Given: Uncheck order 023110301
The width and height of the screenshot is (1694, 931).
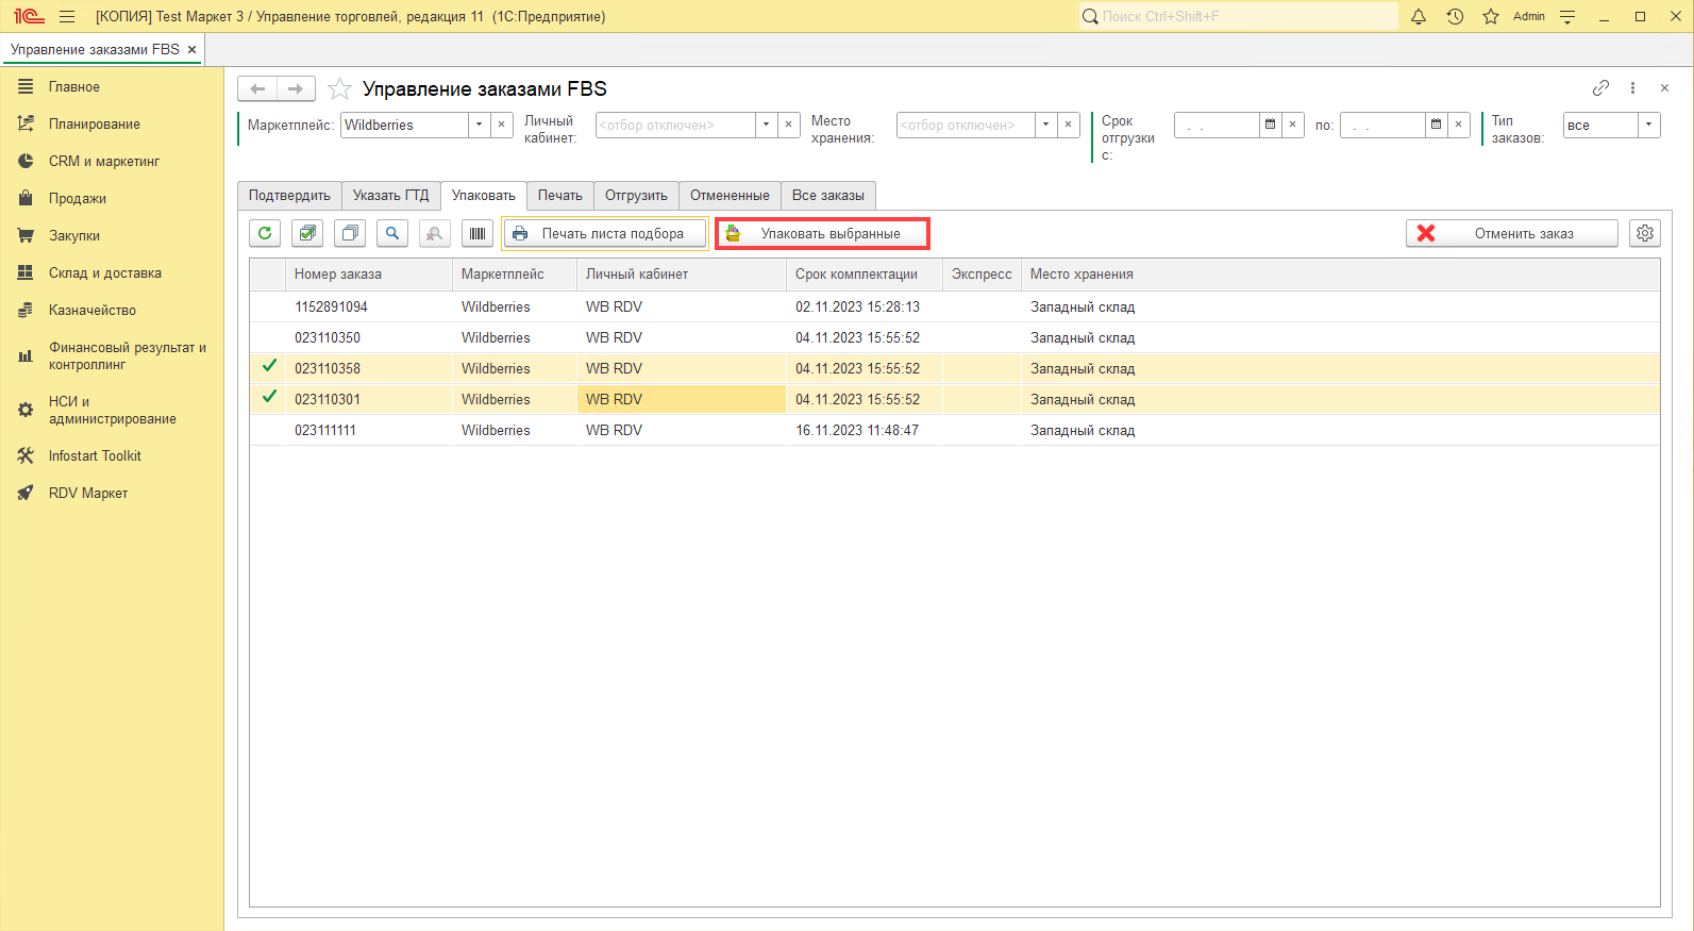Looking at the screenshot, I should tap(269, 398).
